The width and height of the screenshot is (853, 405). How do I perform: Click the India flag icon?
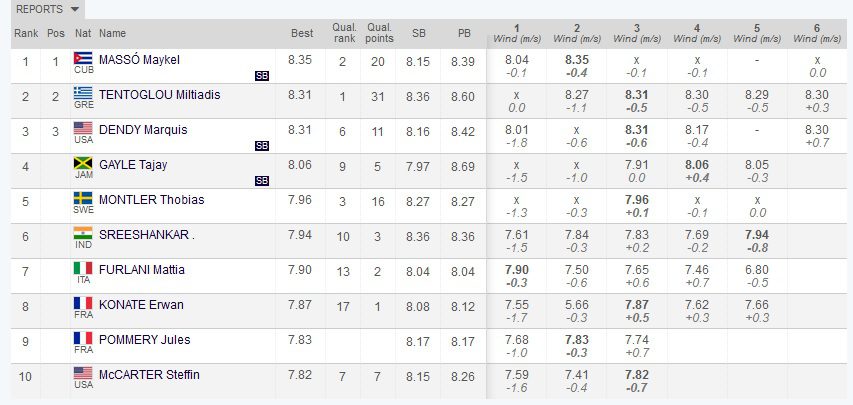click(83, 233)
